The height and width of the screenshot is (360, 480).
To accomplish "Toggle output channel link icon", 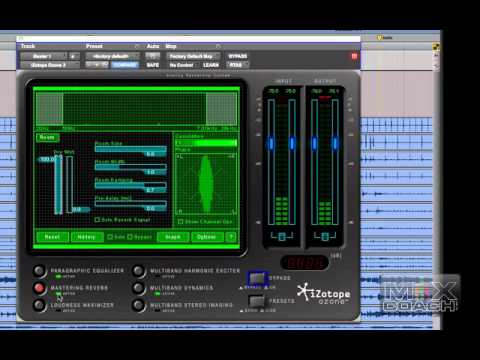I will (325, 236).
